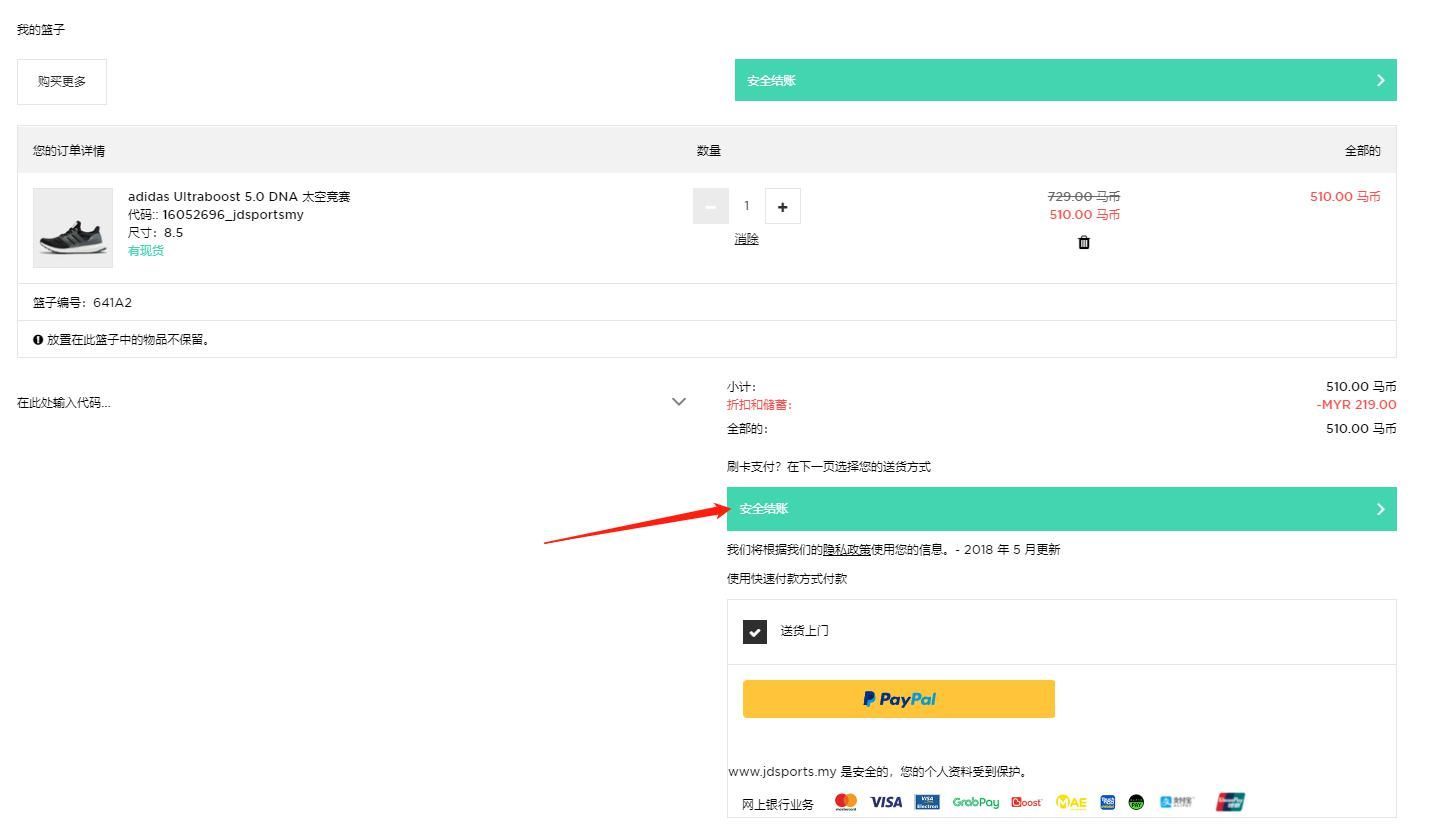Click the round black-green pay icon
The image size is (1453, 837).
1136,802
